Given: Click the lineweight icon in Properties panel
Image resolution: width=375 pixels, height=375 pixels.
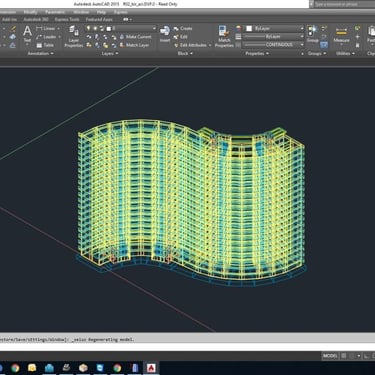Looking at the screenshot, I should coord(238,37).
